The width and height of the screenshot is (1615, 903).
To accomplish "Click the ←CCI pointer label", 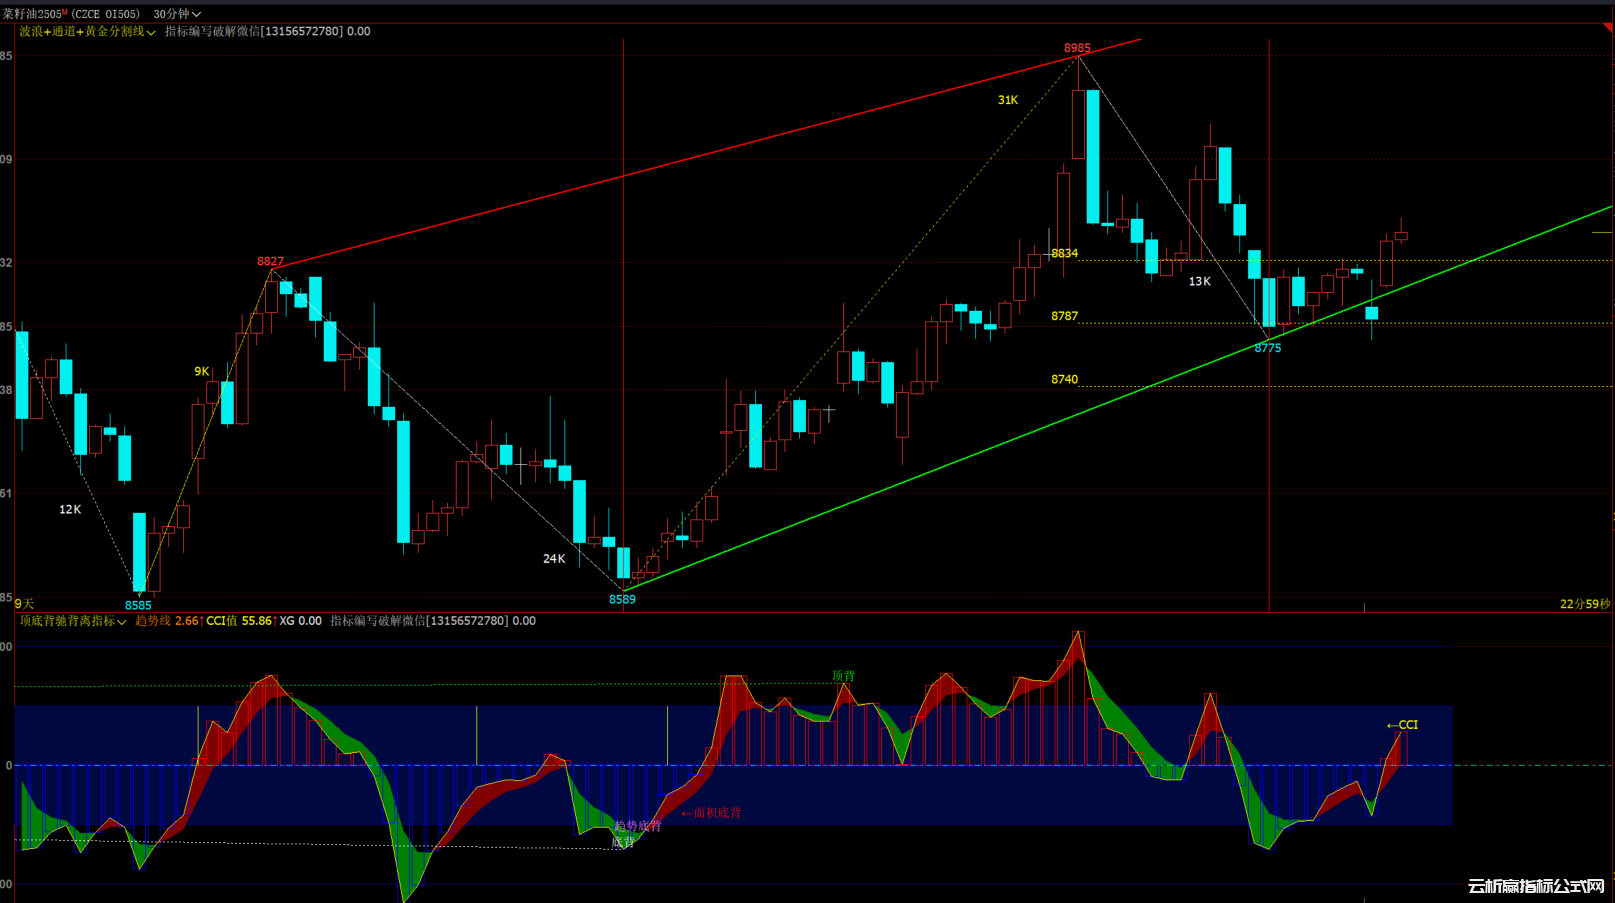I will click(1402, 725).
